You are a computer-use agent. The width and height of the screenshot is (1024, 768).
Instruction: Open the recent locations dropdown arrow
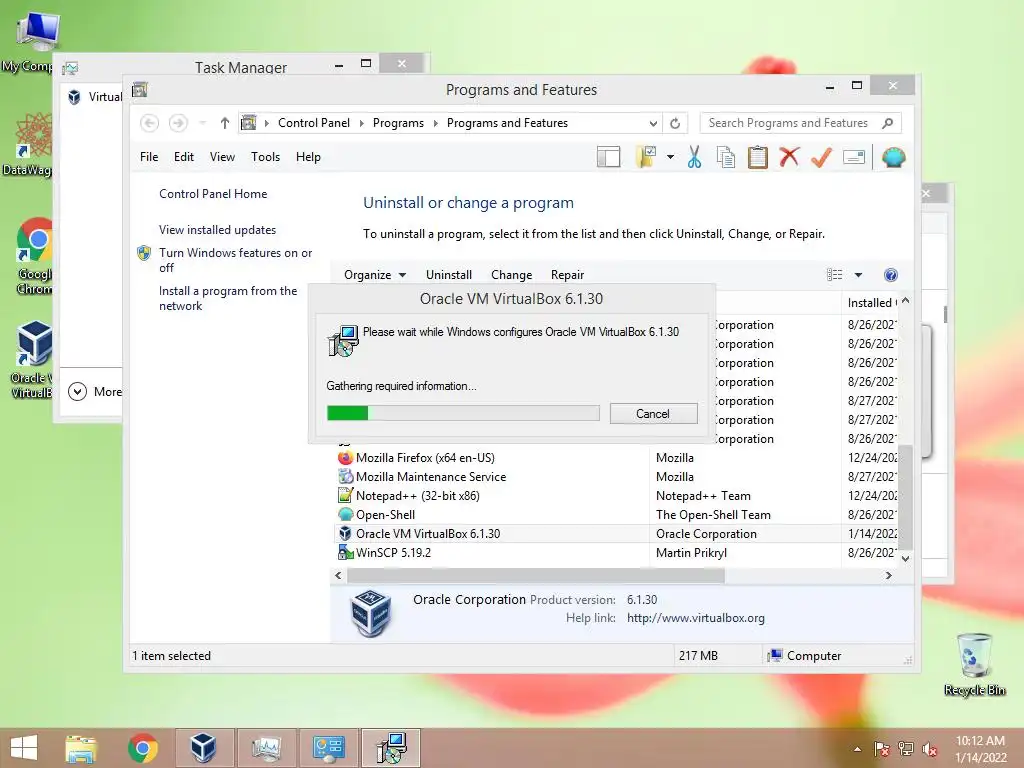pos(202,123)
